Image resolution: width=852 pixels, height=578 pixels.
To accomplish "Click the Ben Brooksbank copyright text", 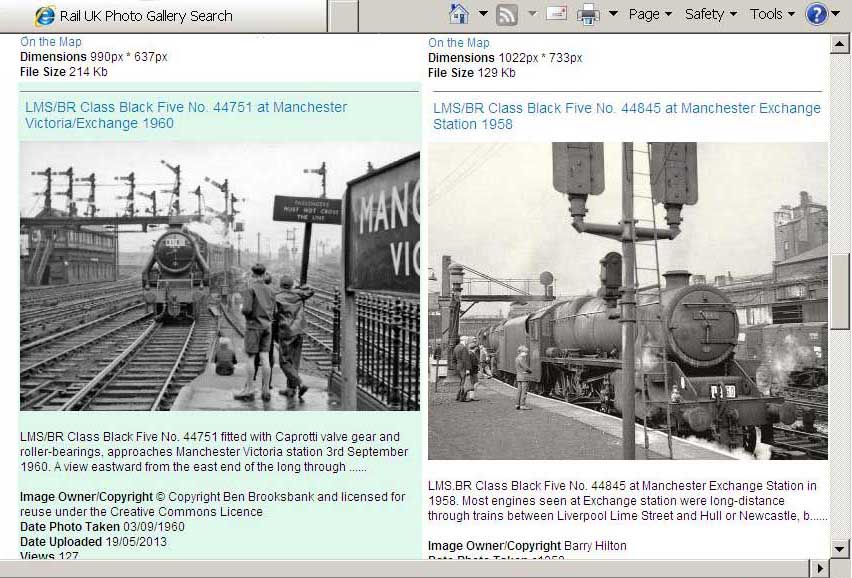I will [x=212, y=504].
